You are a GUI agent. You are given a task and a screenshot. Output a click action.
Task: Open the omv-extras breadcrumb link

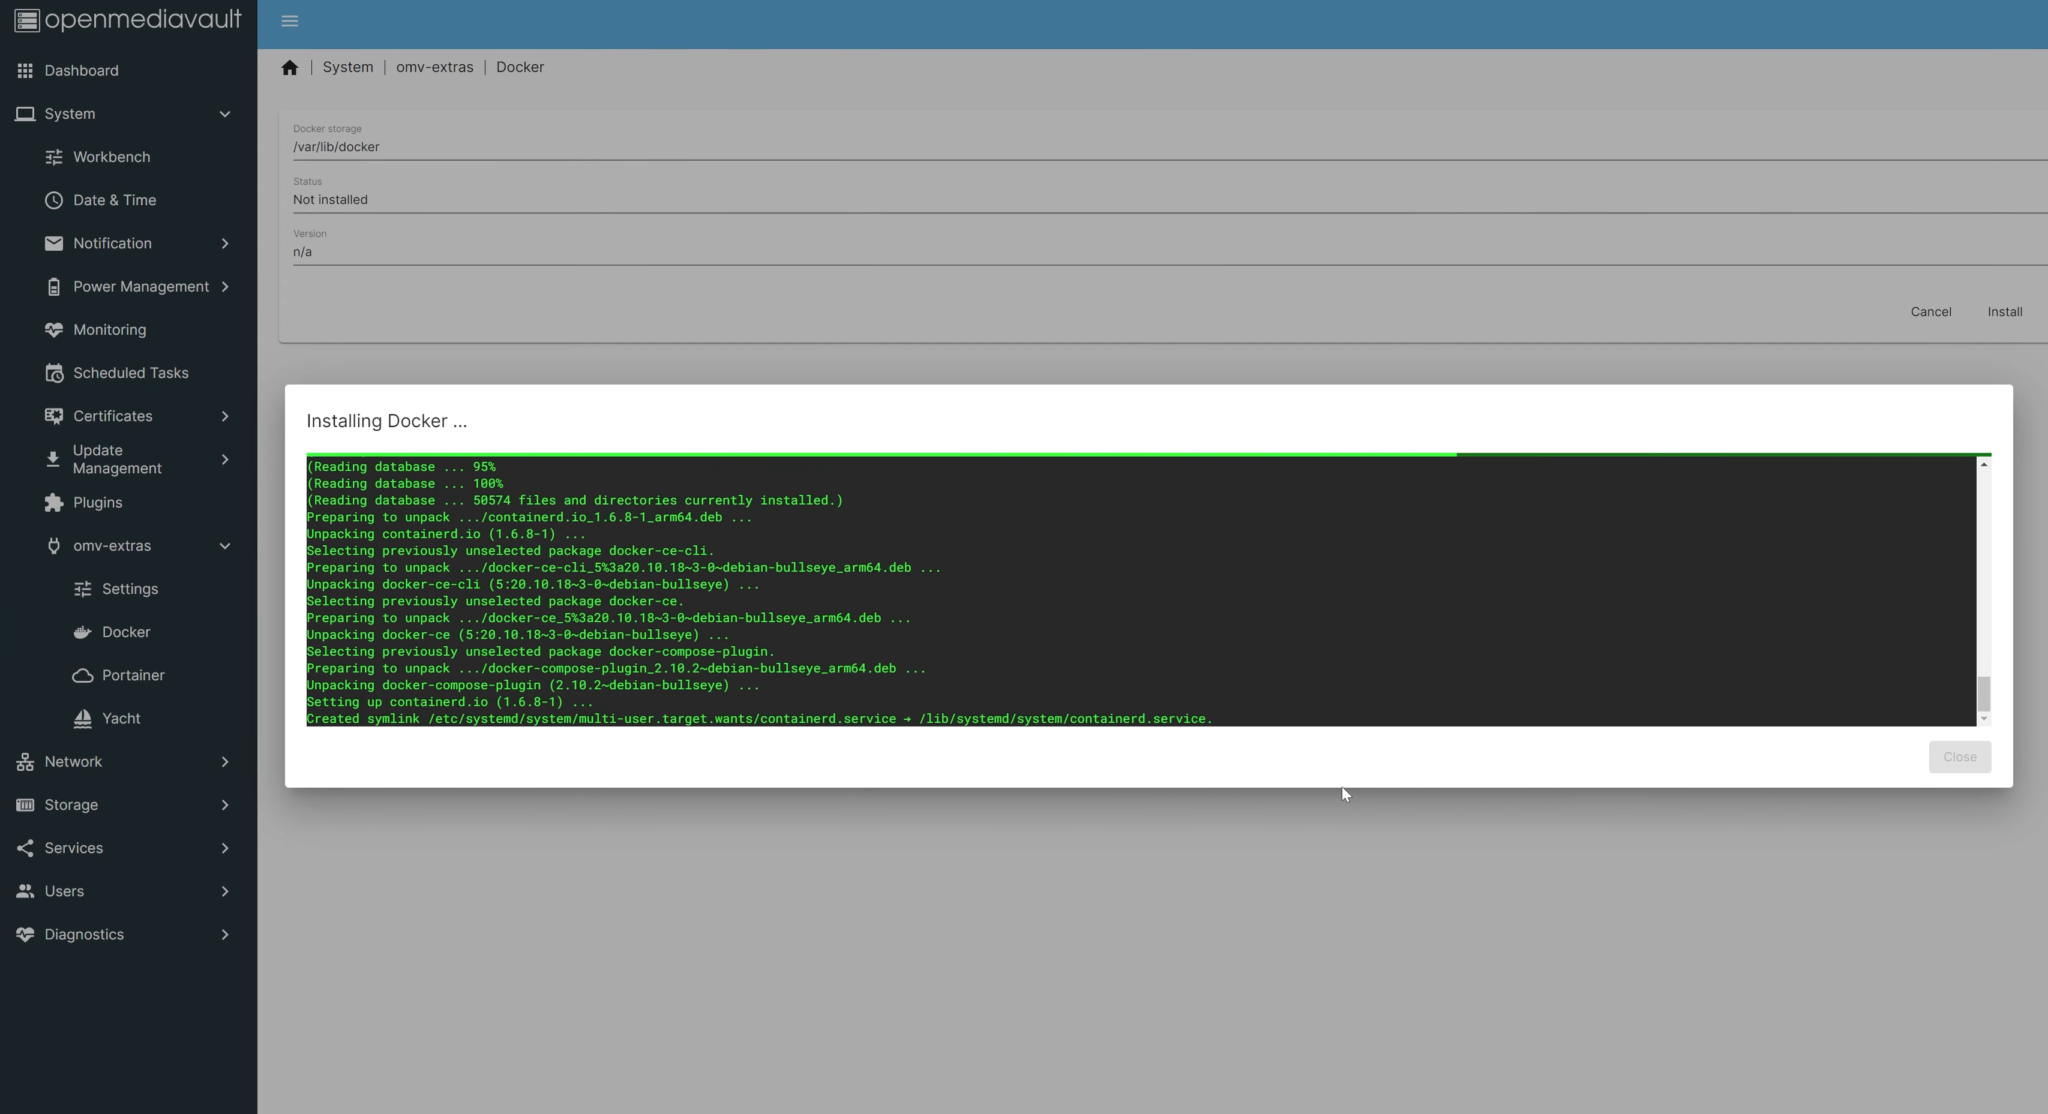tap(434, 67)
